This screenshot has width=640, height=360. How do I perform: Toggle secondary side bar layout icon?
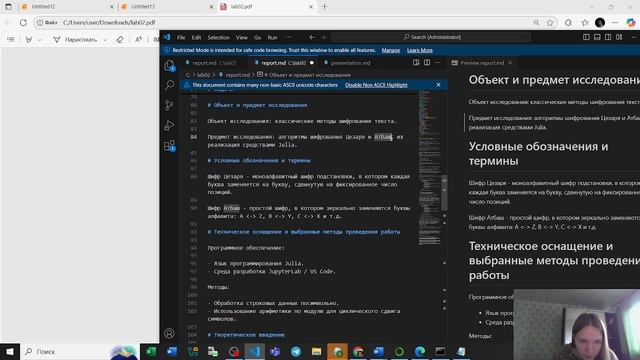coord(608,37)
